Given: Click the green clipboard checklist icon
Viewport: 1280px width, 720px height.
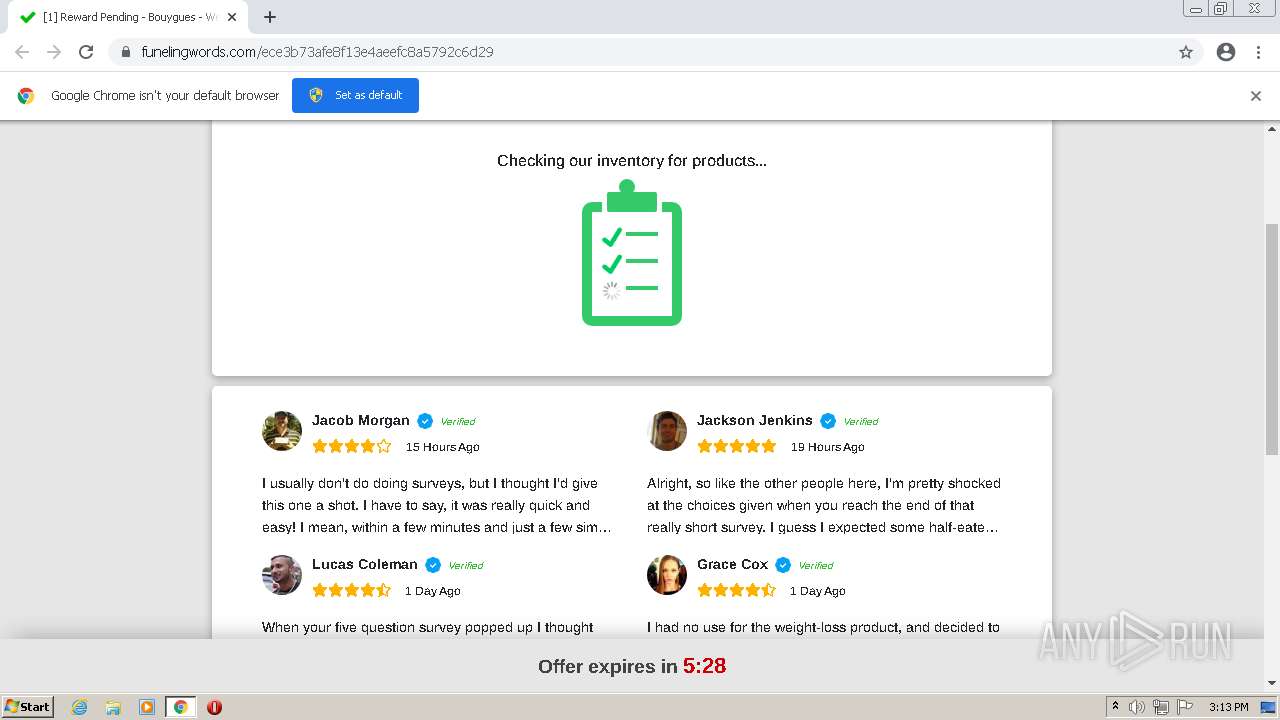Looking at the screenshot, I should (632, 253).
